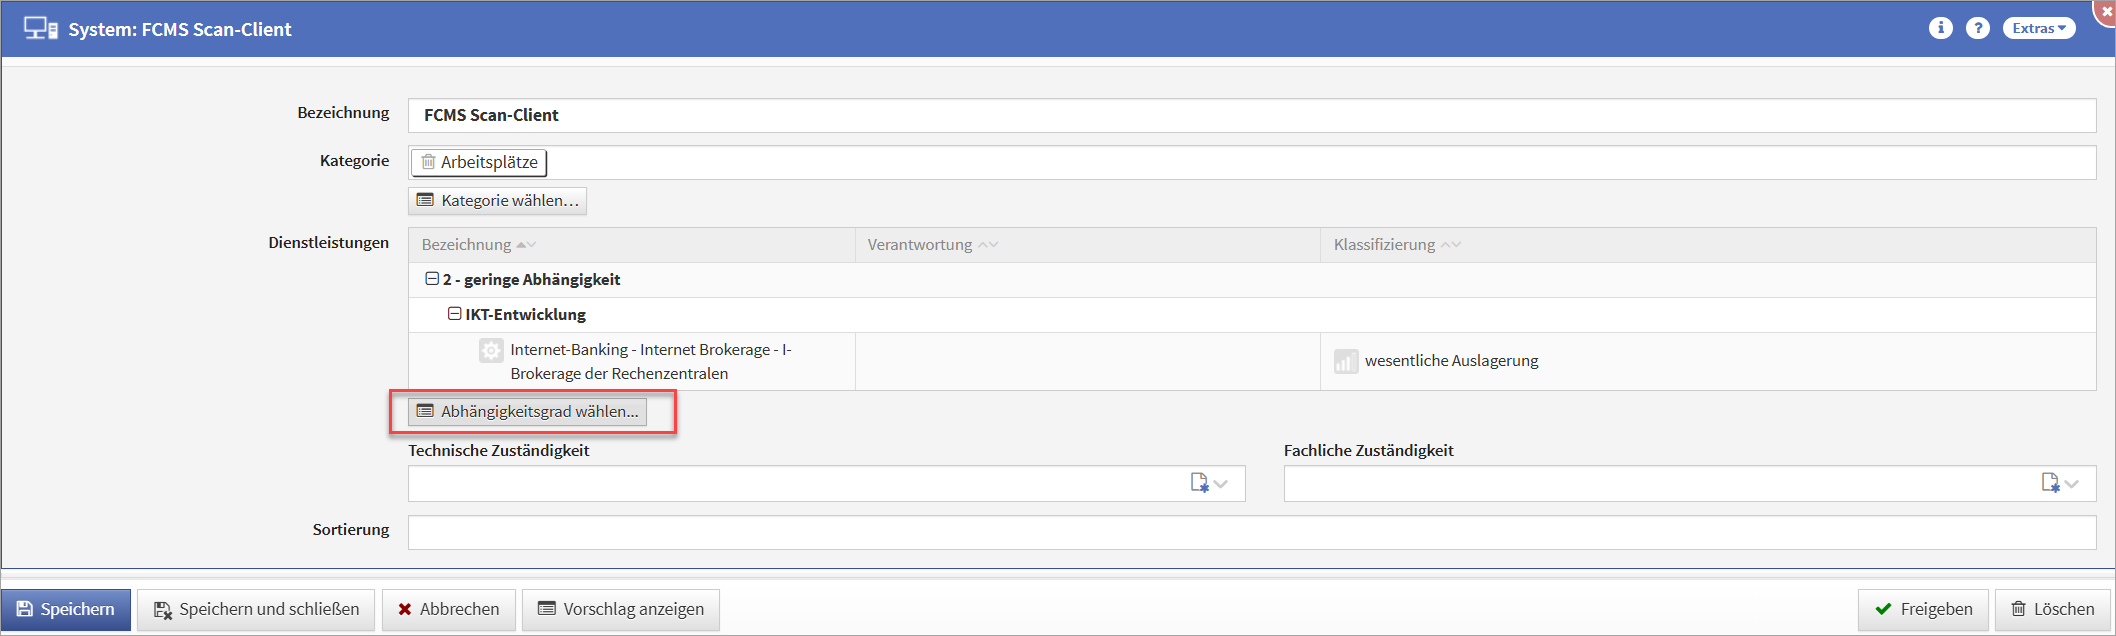Collapse the '2 - geringe Abhängigkeit' group
Image resolution: width=2116 pixels, height=636 pixels.
point(432,279)
